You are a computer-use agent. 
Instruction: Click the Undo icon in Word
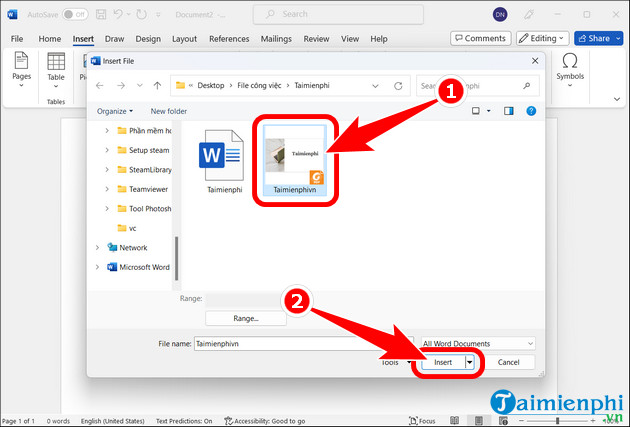pos(118,14)
